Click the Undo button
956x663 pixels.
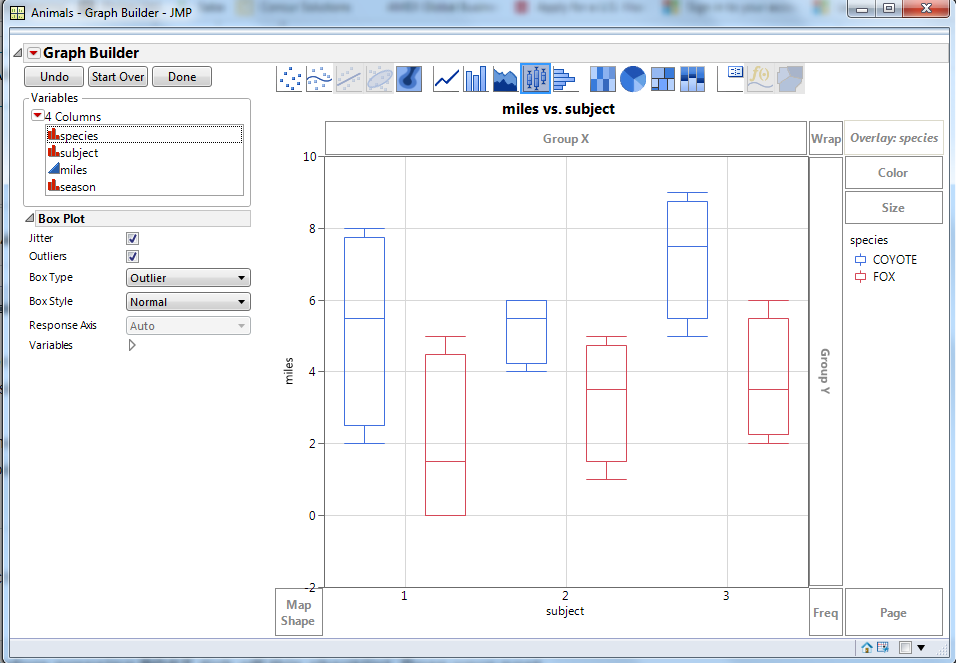coord(53,76)
